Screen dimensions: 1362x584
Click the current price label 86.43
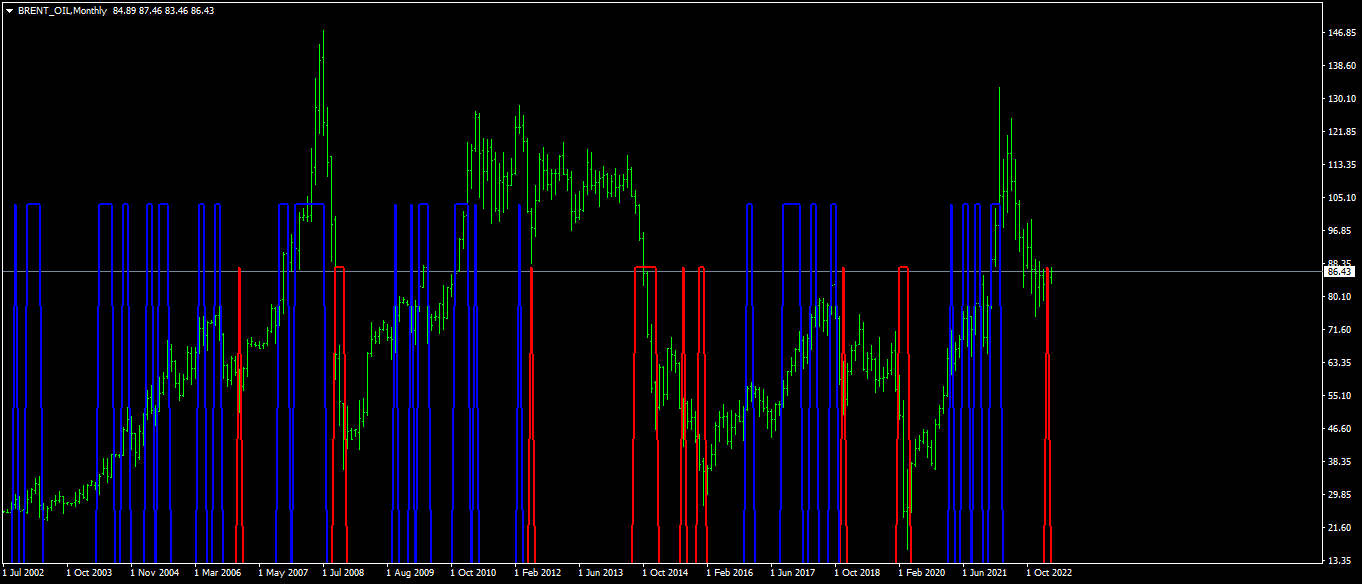click(x=1339, y=271)
